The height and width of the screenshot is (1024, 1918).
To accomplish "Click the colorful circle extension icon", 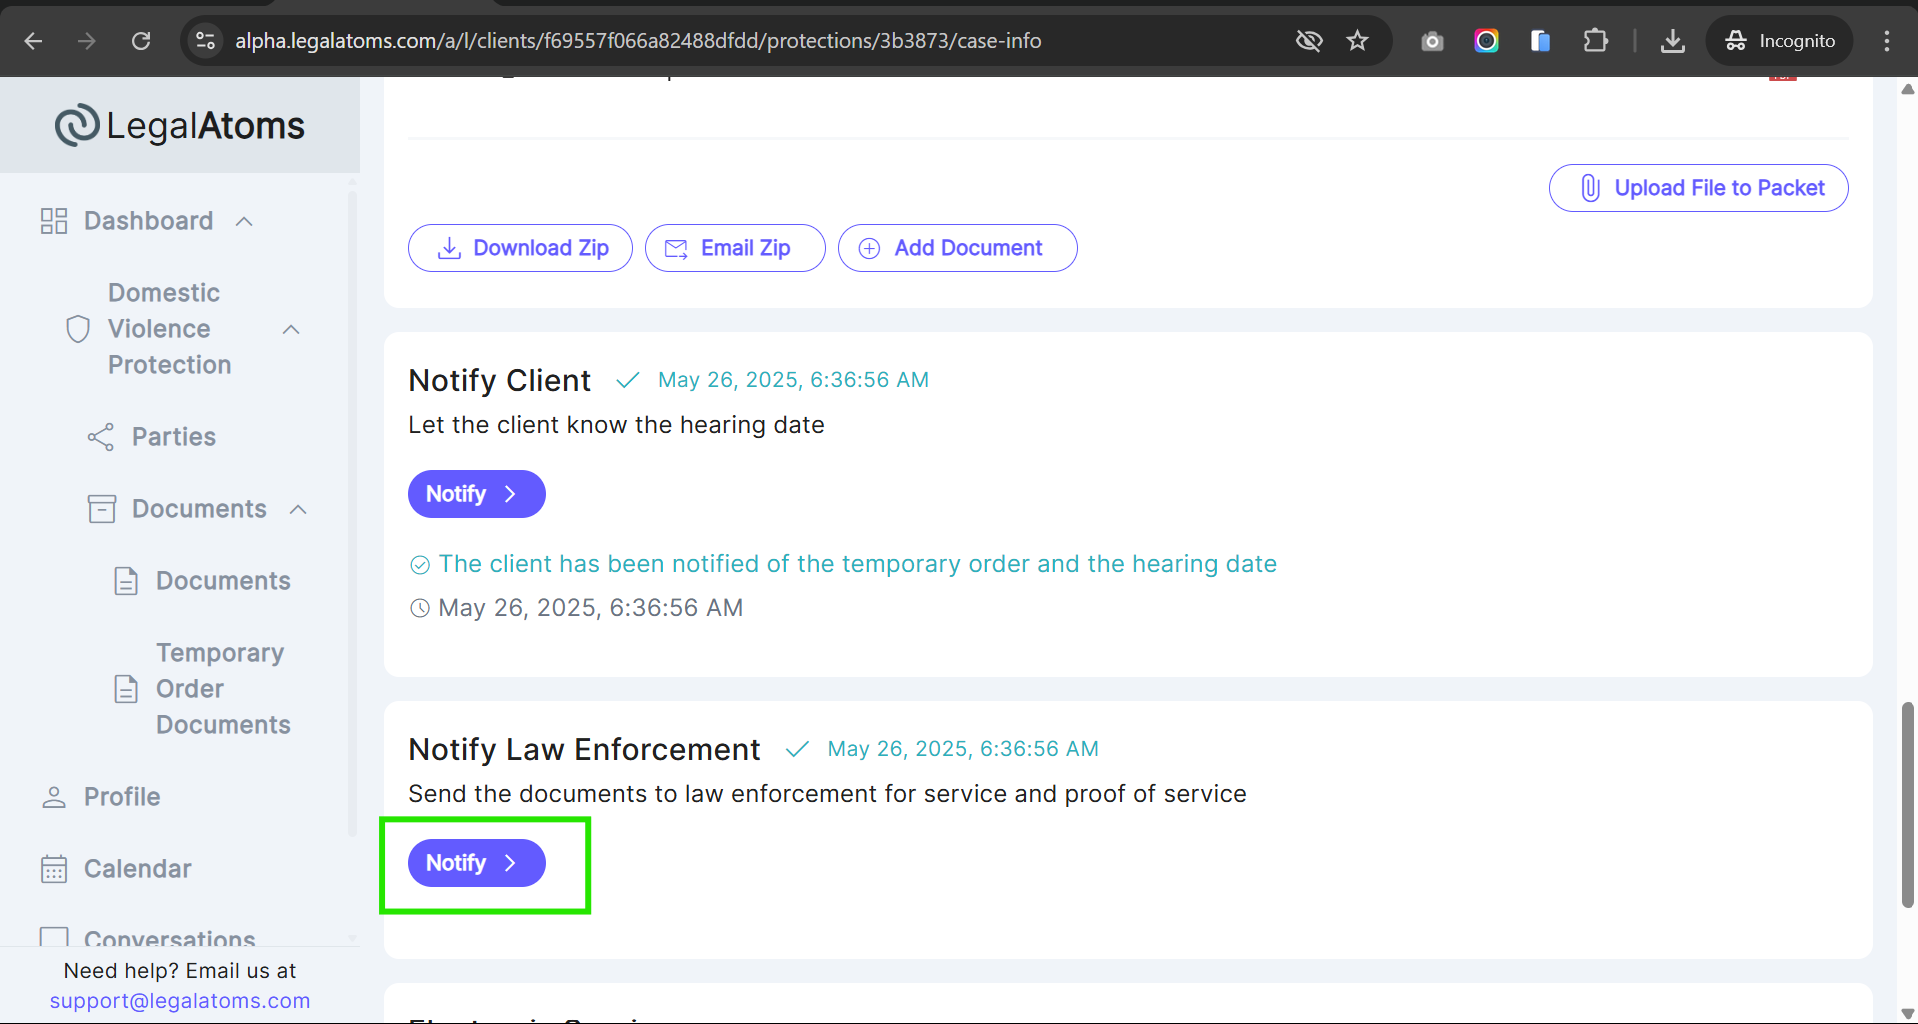I will [x=1486, y=41].
